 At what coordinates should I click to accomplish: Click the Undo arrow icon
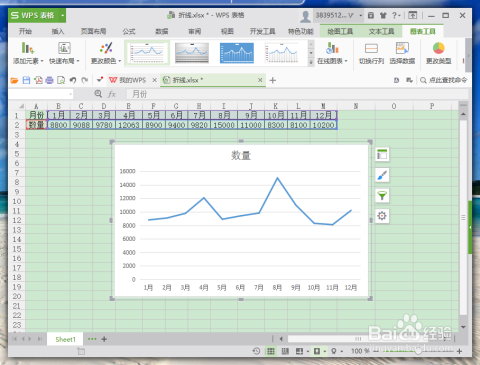click(73, 80)
